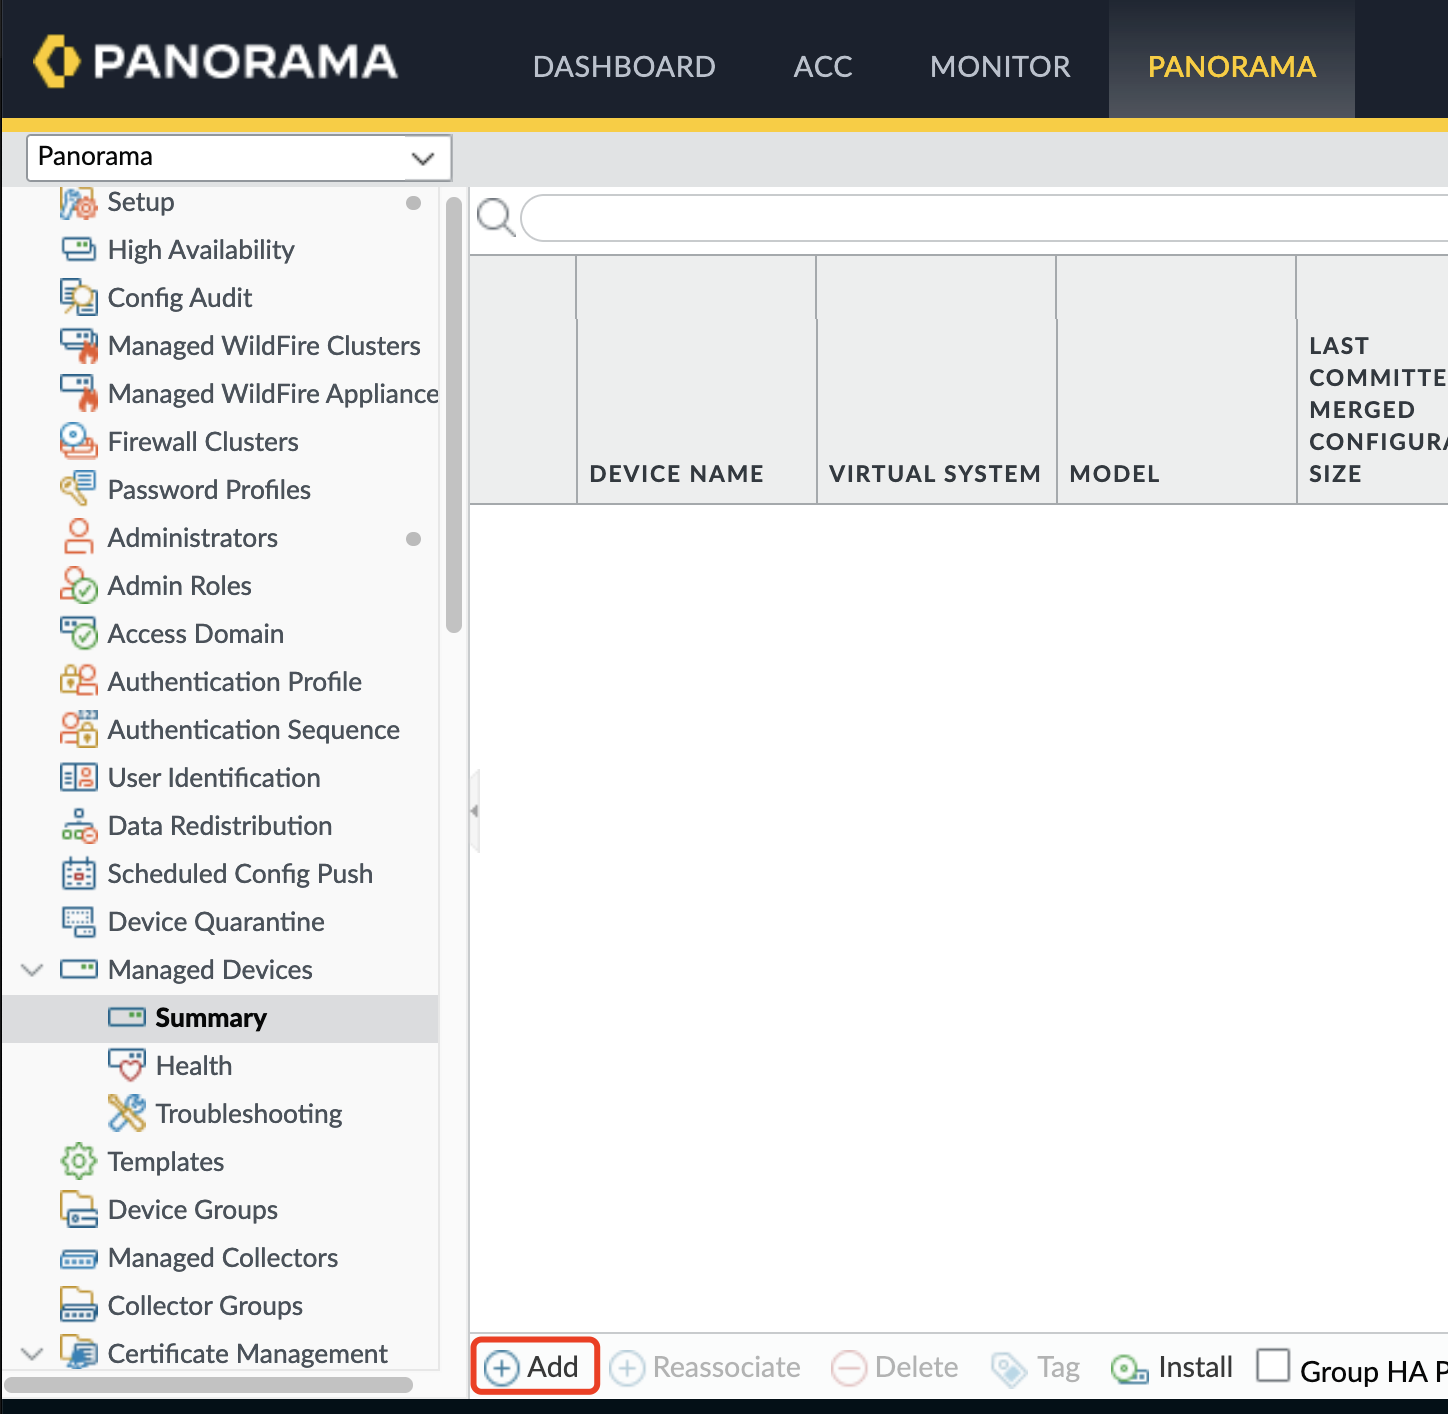The width and height of the screenshot is (1448, 1414).
Task: Click the Device Groups label
Action: 193,1210
